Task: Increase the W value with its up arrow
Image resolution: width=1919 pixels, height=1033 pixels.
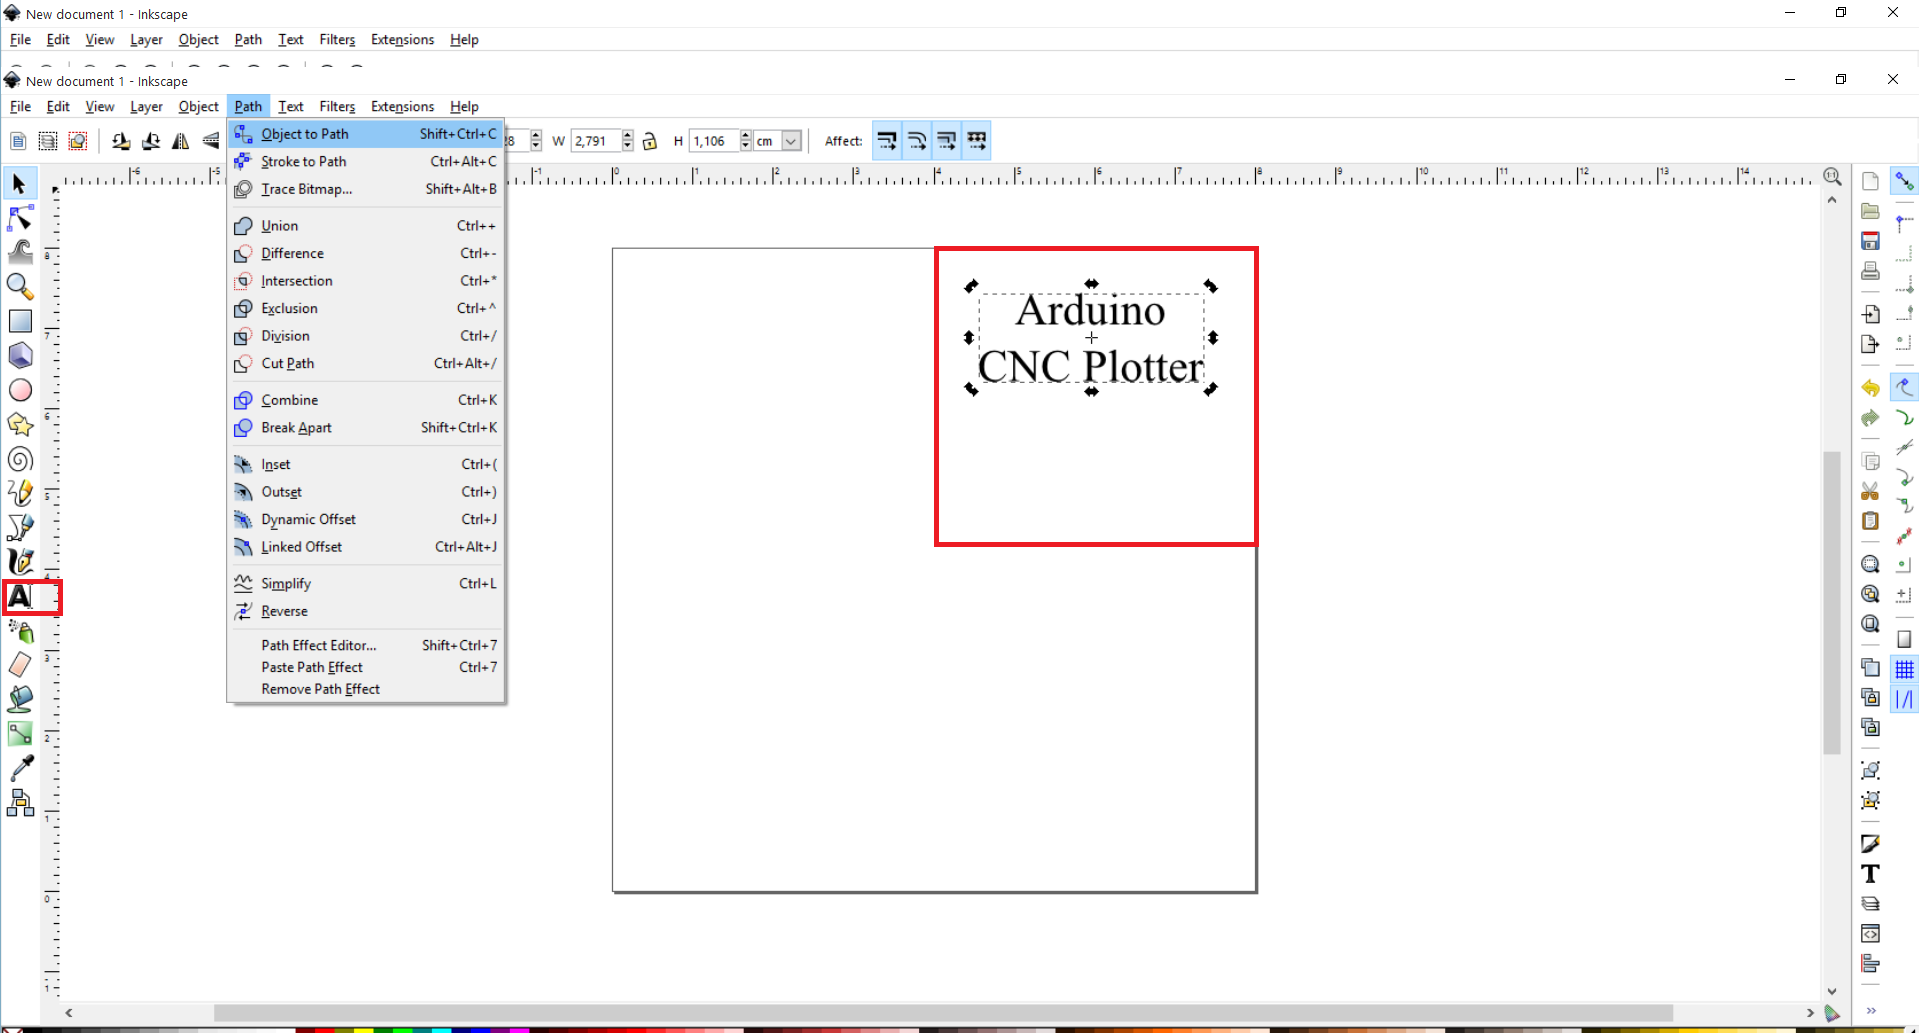Action: pos(628,134)
